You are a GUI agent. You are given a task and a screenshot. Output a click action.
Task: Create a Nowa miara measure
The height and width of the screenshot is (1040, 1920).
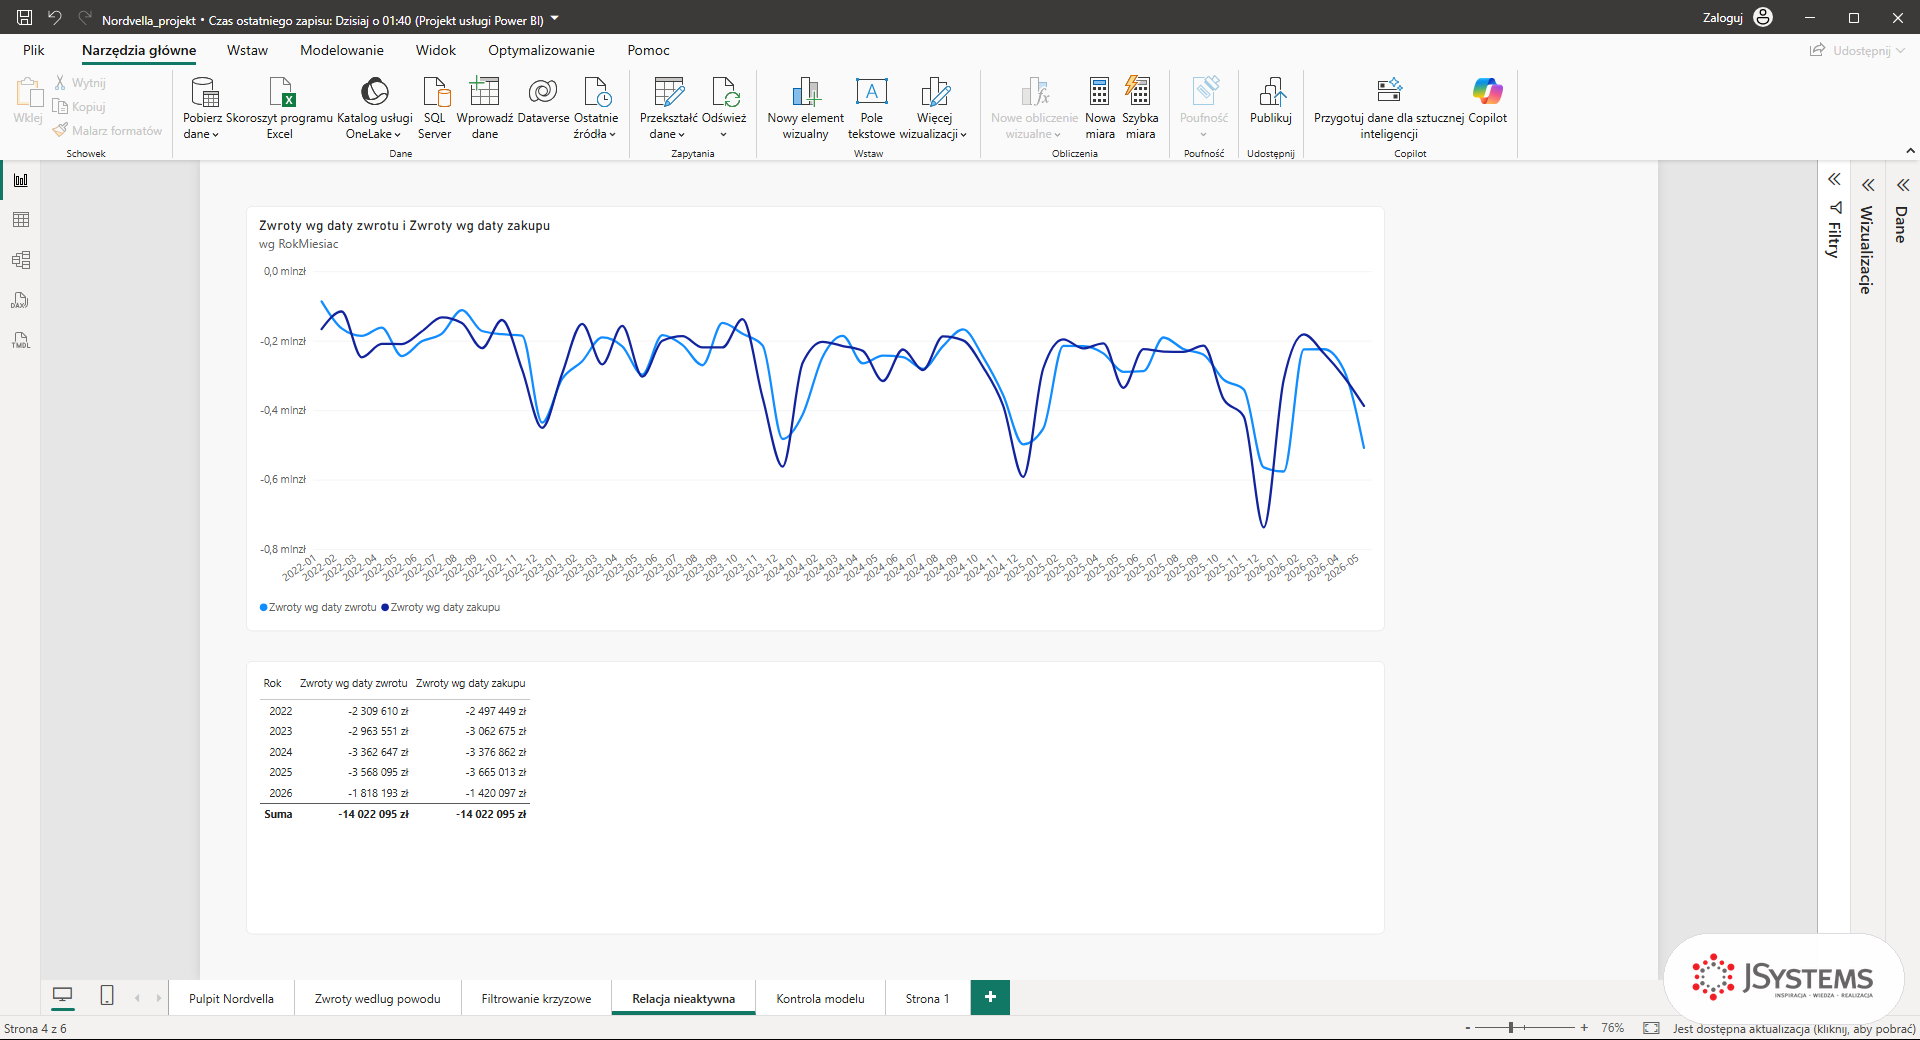coord(1100,108)
